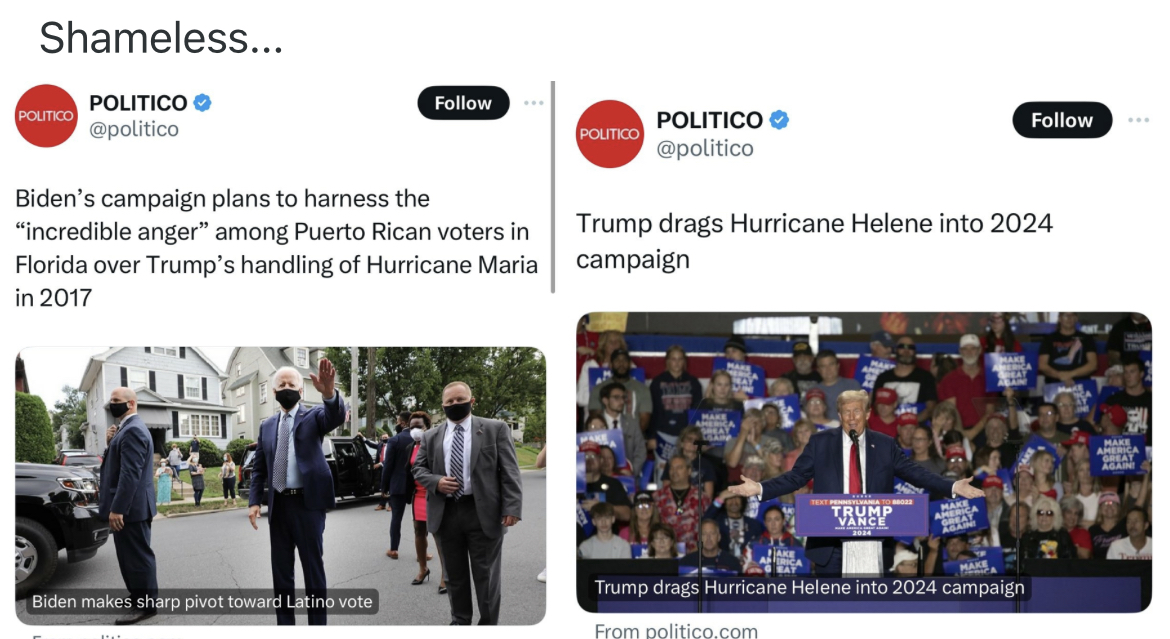
Task: Click the right POLITICO red profile avatar
Action: [610, 134]
